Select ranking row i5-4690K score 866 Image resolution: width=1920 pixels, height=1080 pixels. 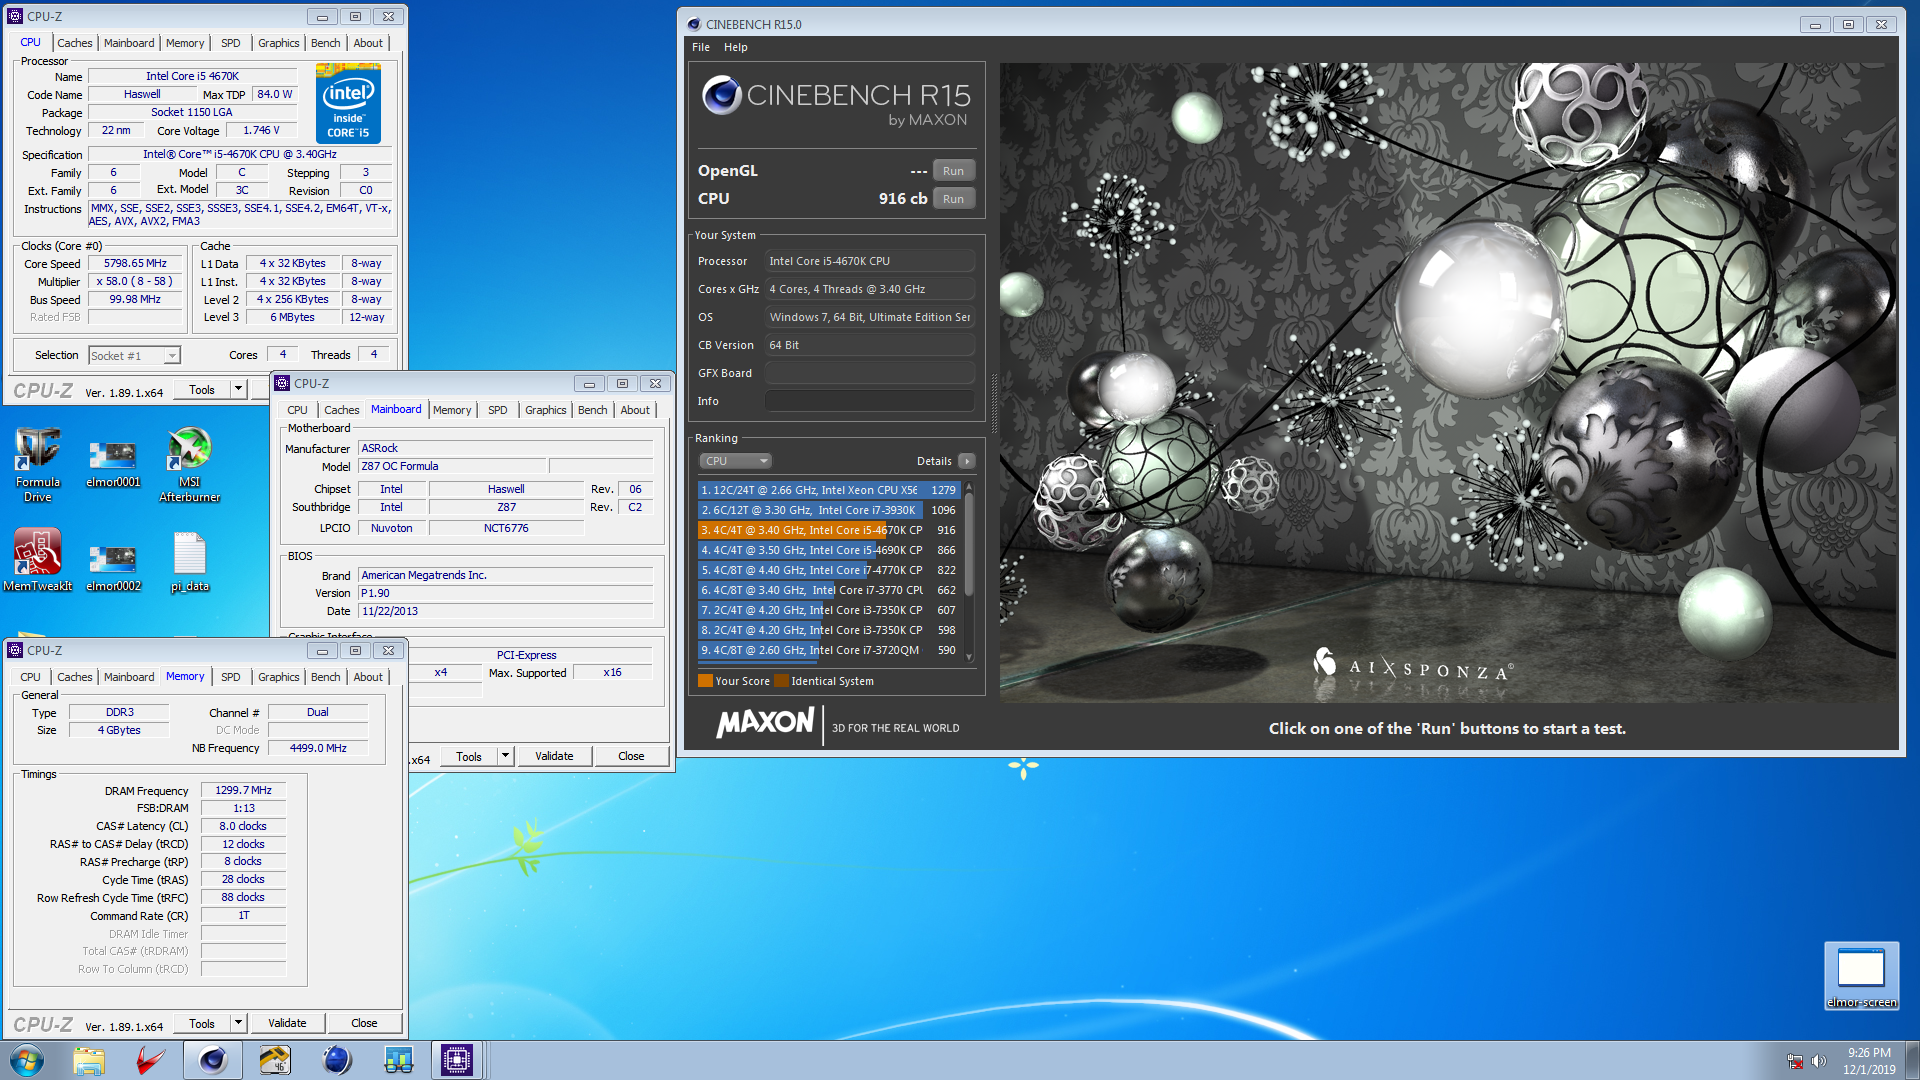tap(829, 550)
